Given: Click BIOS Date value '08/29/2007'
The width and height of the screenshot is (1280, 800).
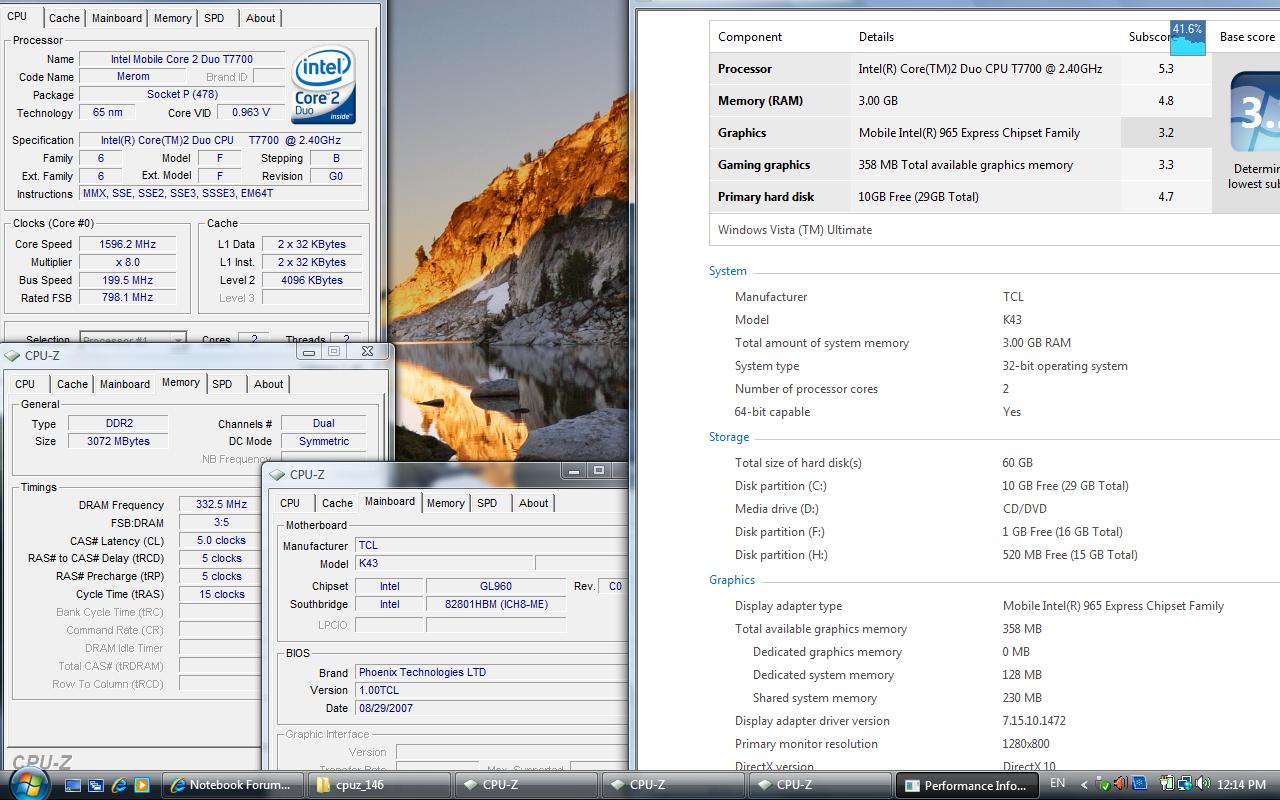Looking at the screenshot, I should [x=491, y=708].
